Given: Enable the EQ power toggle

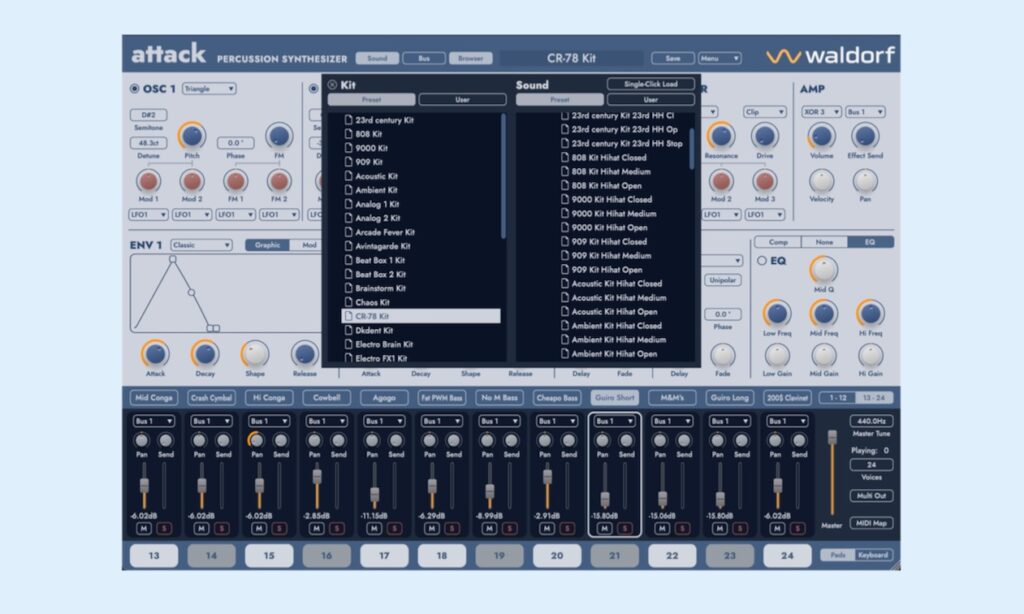Looking at the screenshot, I should click(x=761, y=261).
